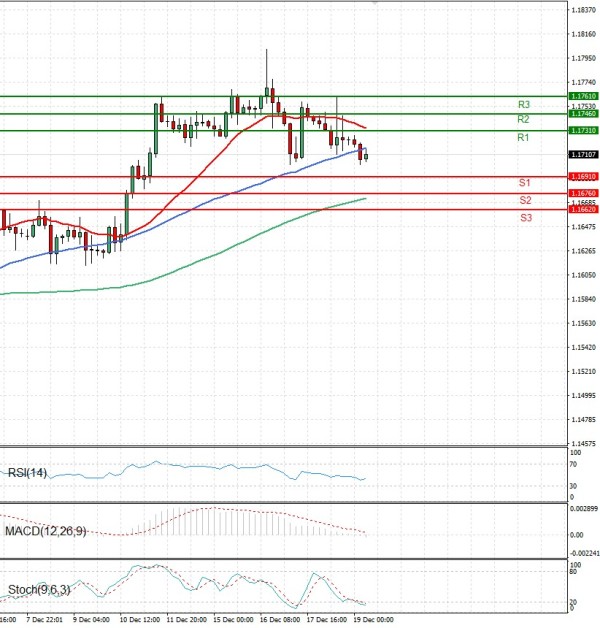The width and height of the screenshot is (600, 628).
Task: Select the 1.17610 green price tag
Action: click(x=582, y=96)
